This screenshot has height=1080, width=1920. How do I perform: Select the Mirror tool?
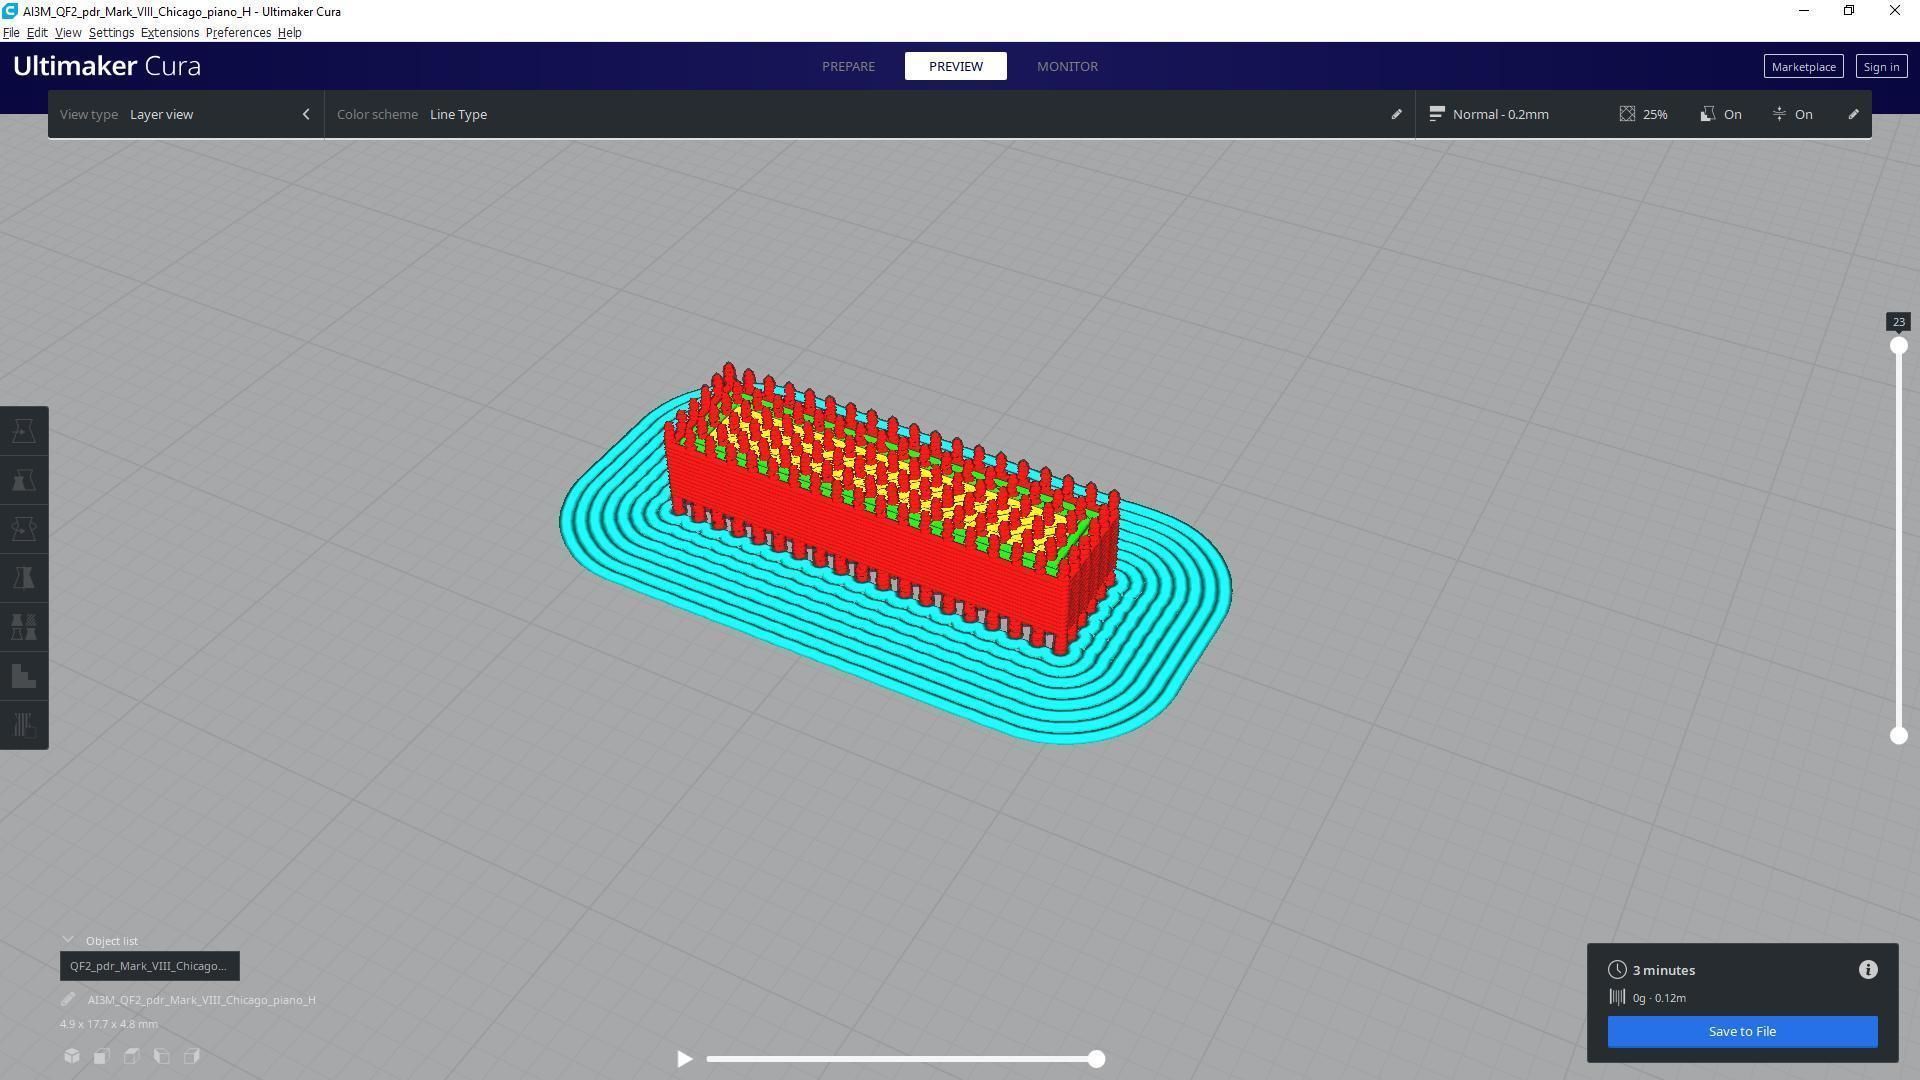(24, 579)
